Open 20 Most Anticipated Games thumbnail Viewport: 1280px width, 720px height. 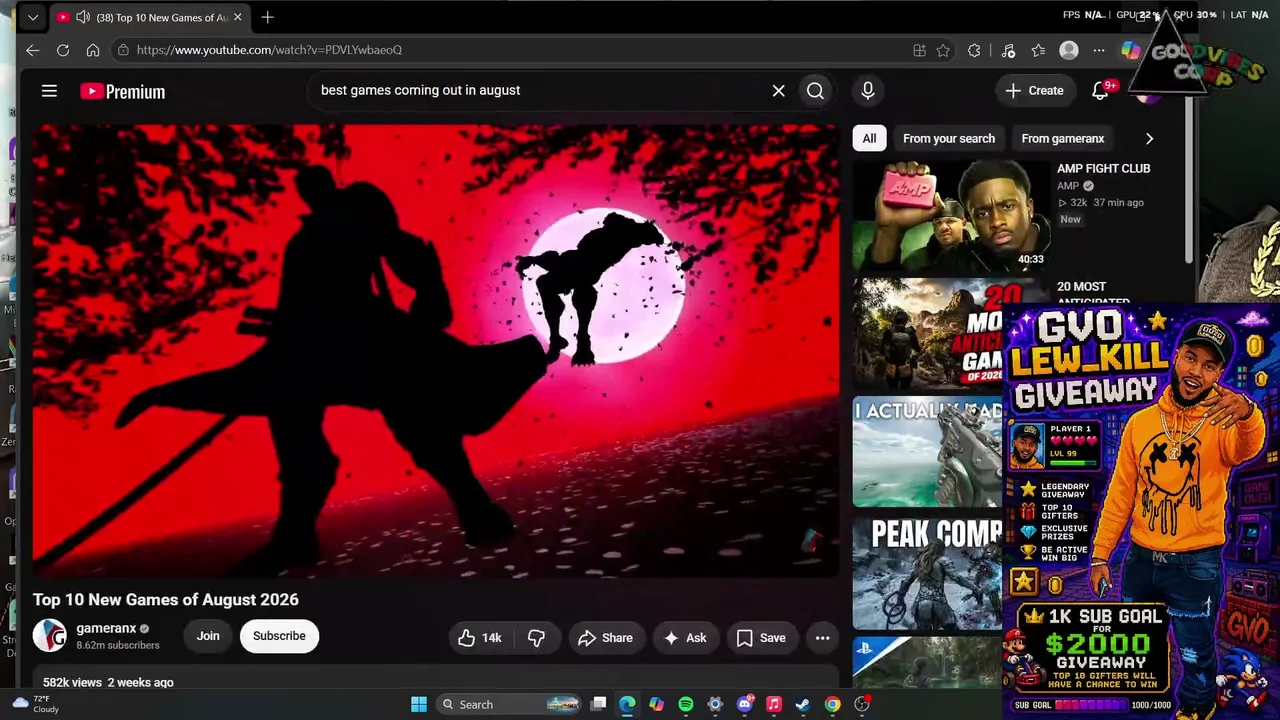click(928, 334)
